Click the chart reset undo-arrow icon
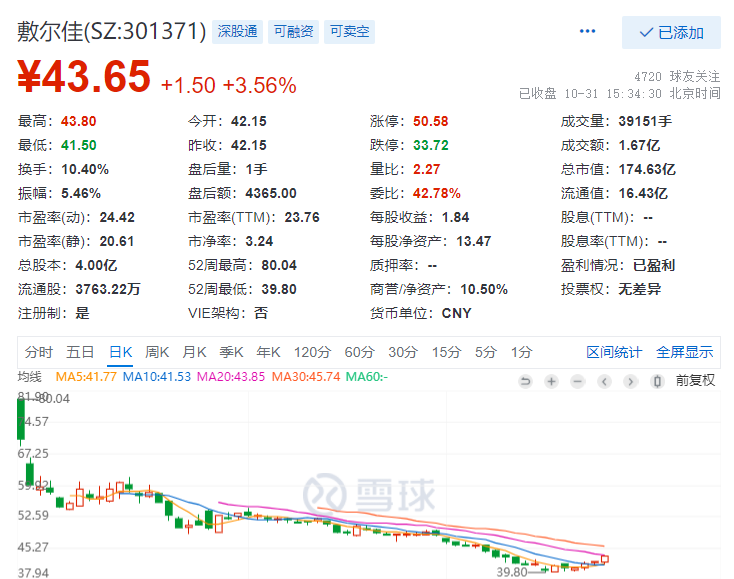The width and height of the screenshot is (734, 579). [x=525, y=381]
